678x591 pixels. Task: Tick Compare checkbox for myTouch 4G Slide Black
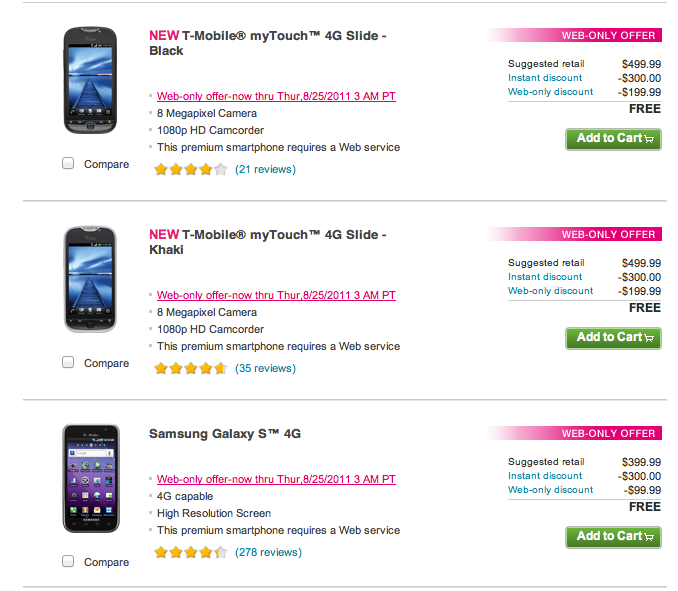point(69,163)
